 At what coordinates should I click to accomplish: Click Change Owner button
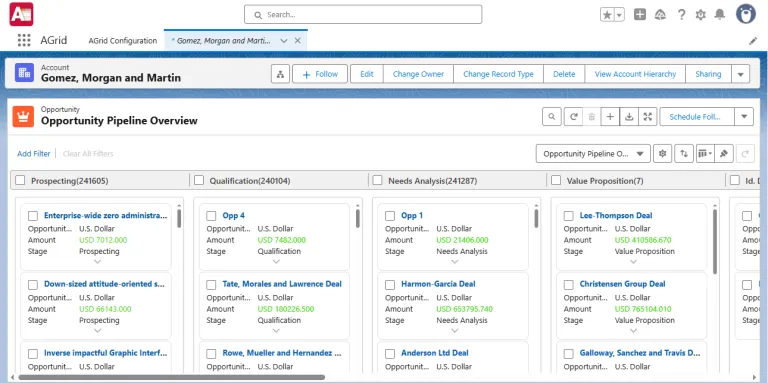pos(418,74)
